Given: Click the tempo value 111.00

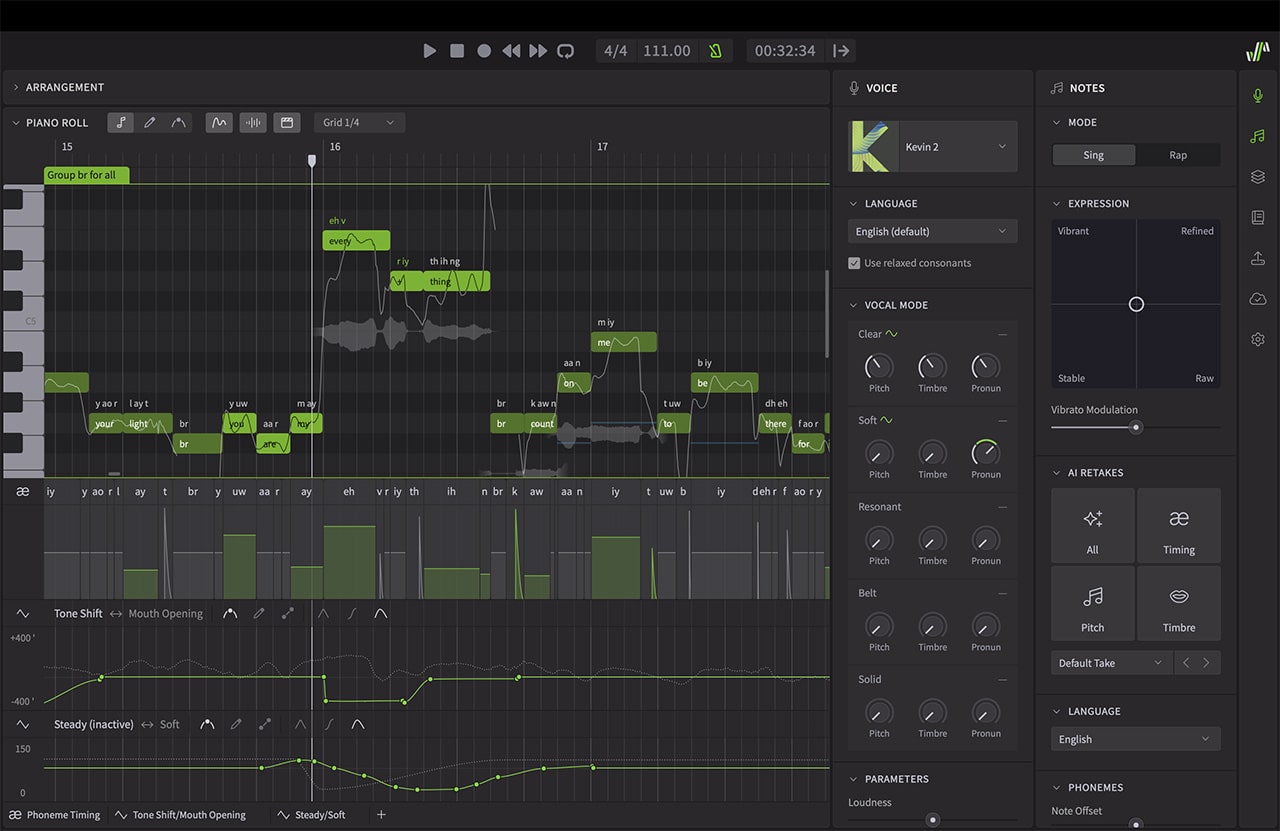Looking at the screenshot, I should tap(667, 51).
